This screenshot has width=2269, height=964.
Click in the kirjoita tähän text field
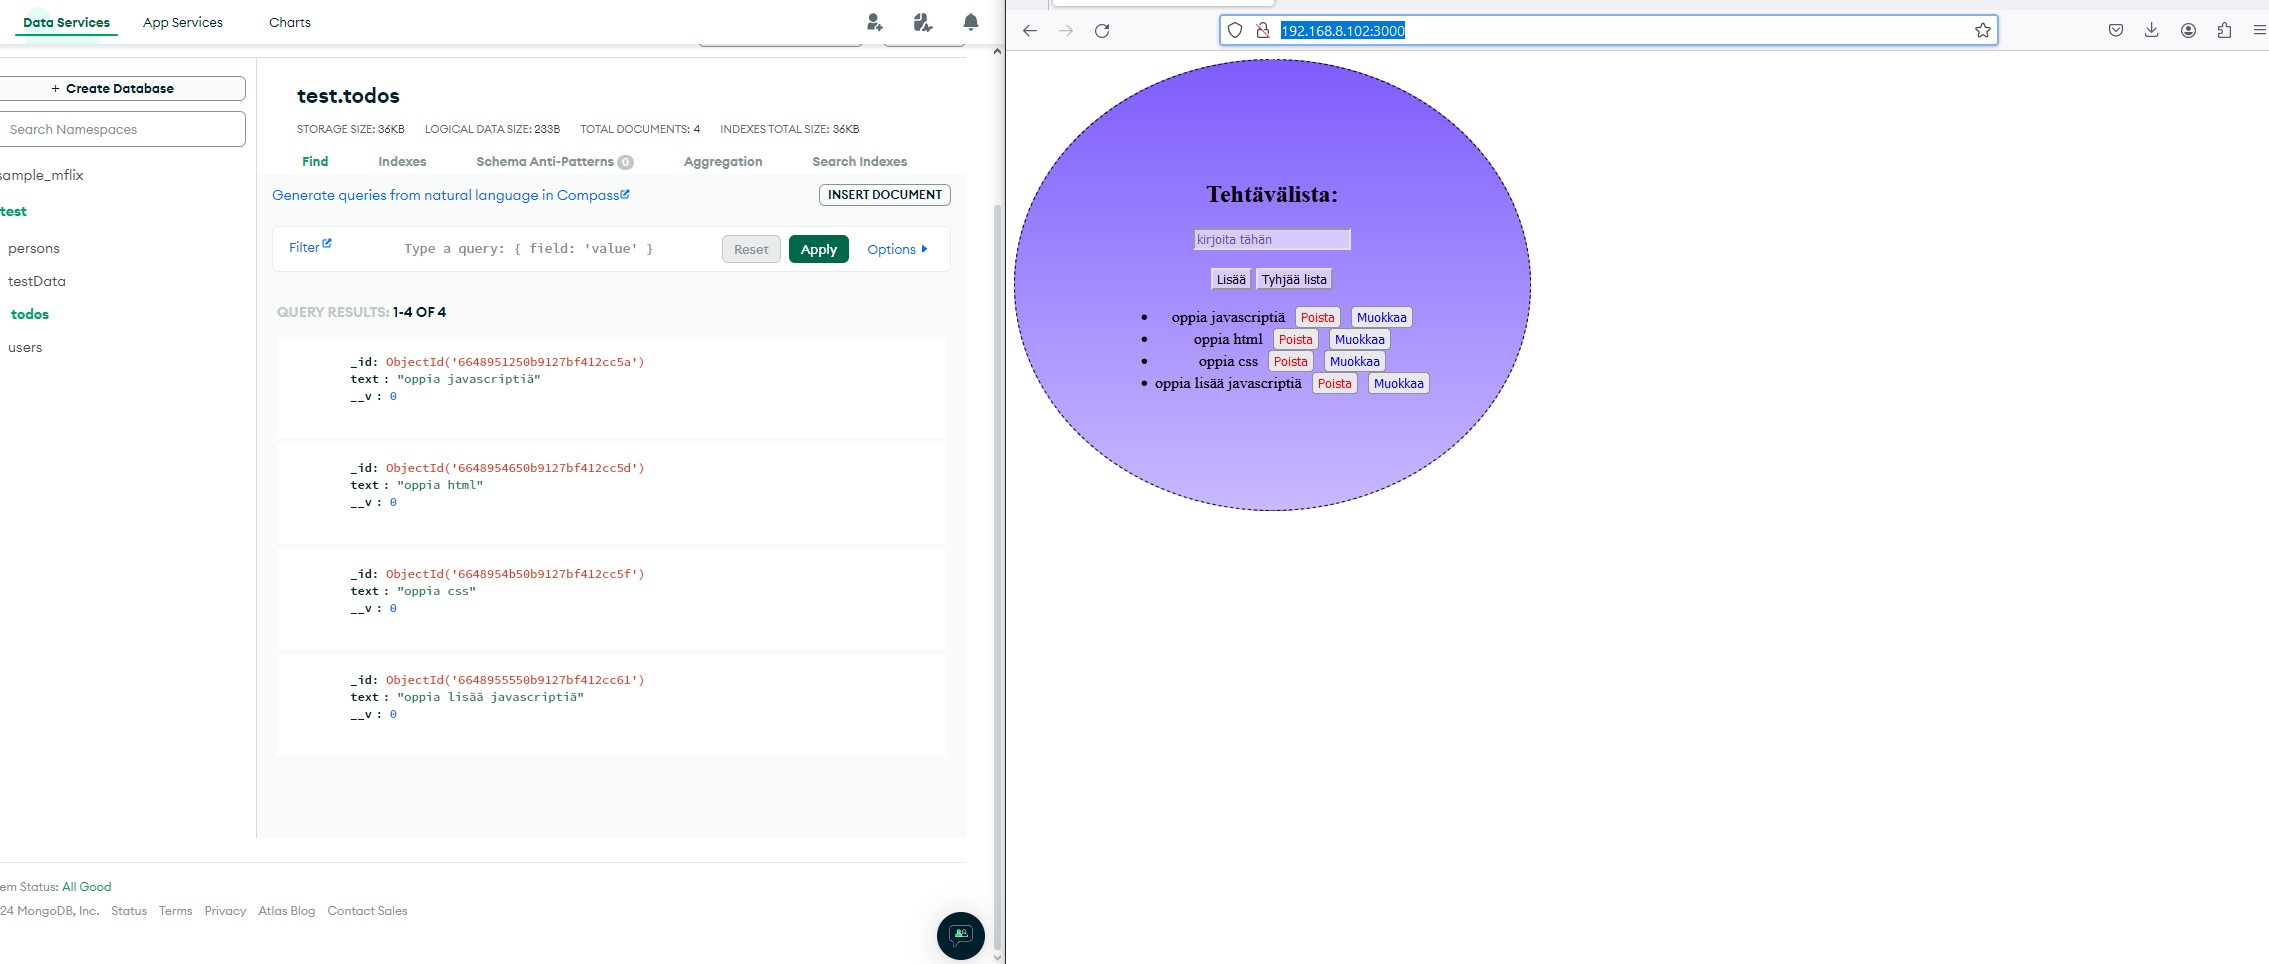pyautogui.click(x=1271, y=240)
